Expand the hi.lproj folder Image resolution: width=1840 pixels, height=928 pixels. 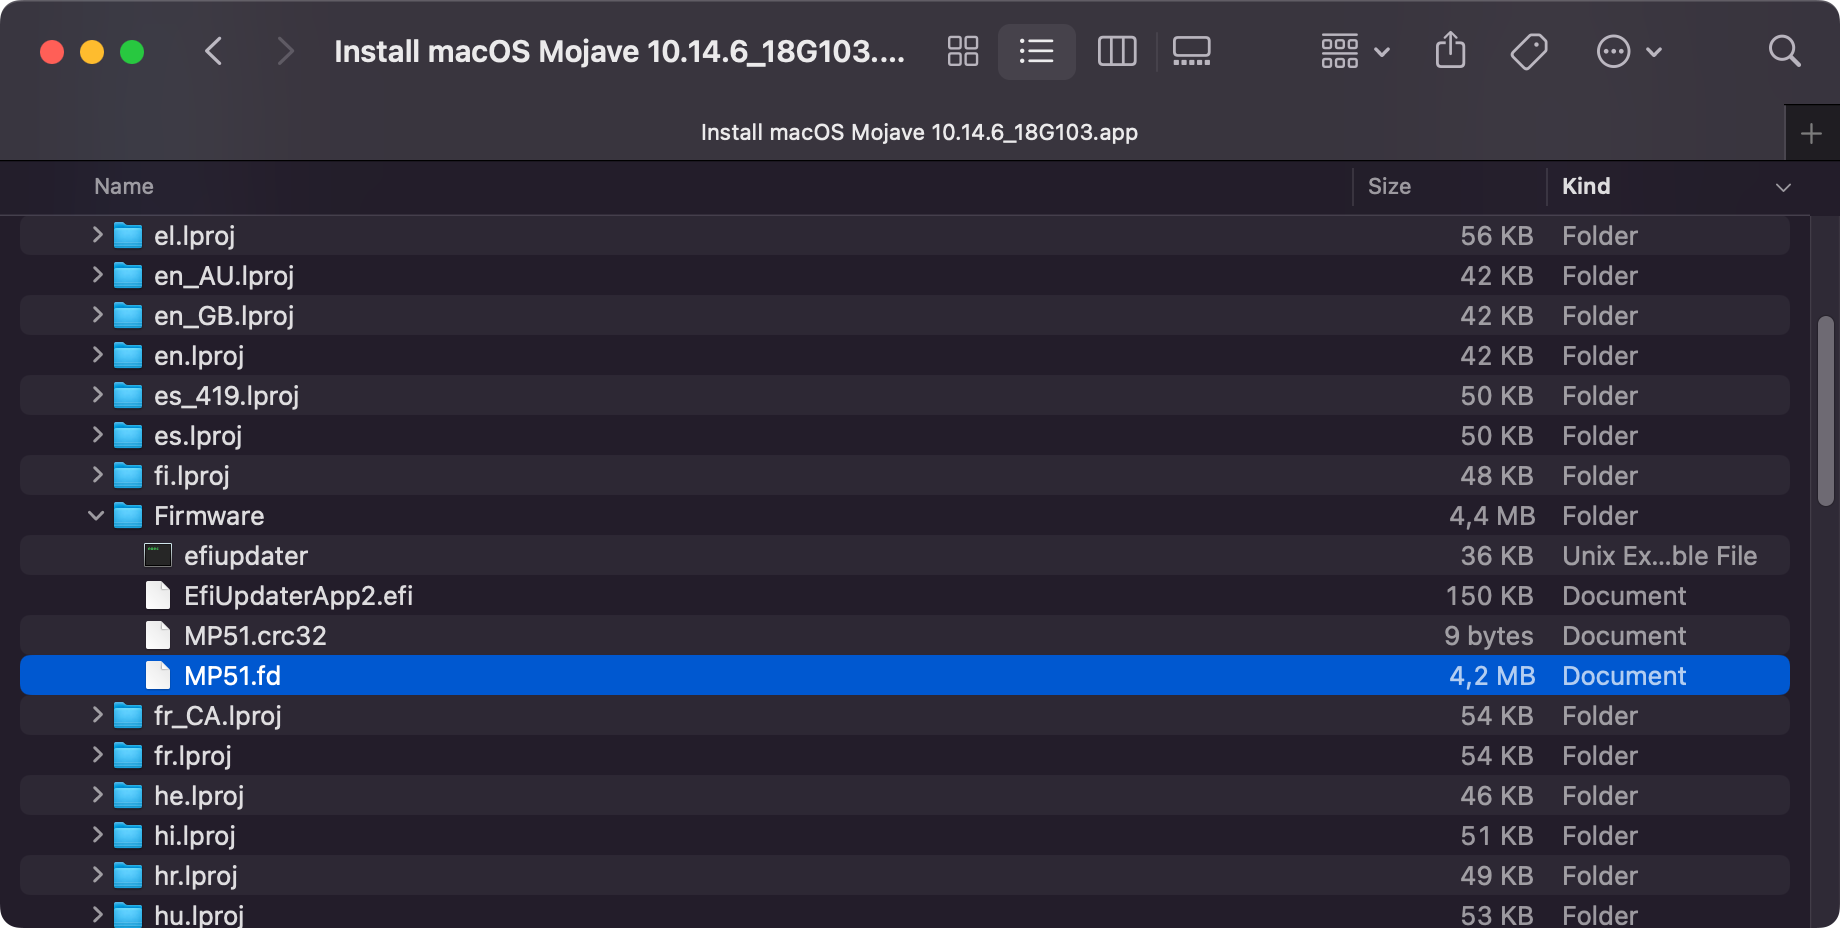click(x=97, y=835)
